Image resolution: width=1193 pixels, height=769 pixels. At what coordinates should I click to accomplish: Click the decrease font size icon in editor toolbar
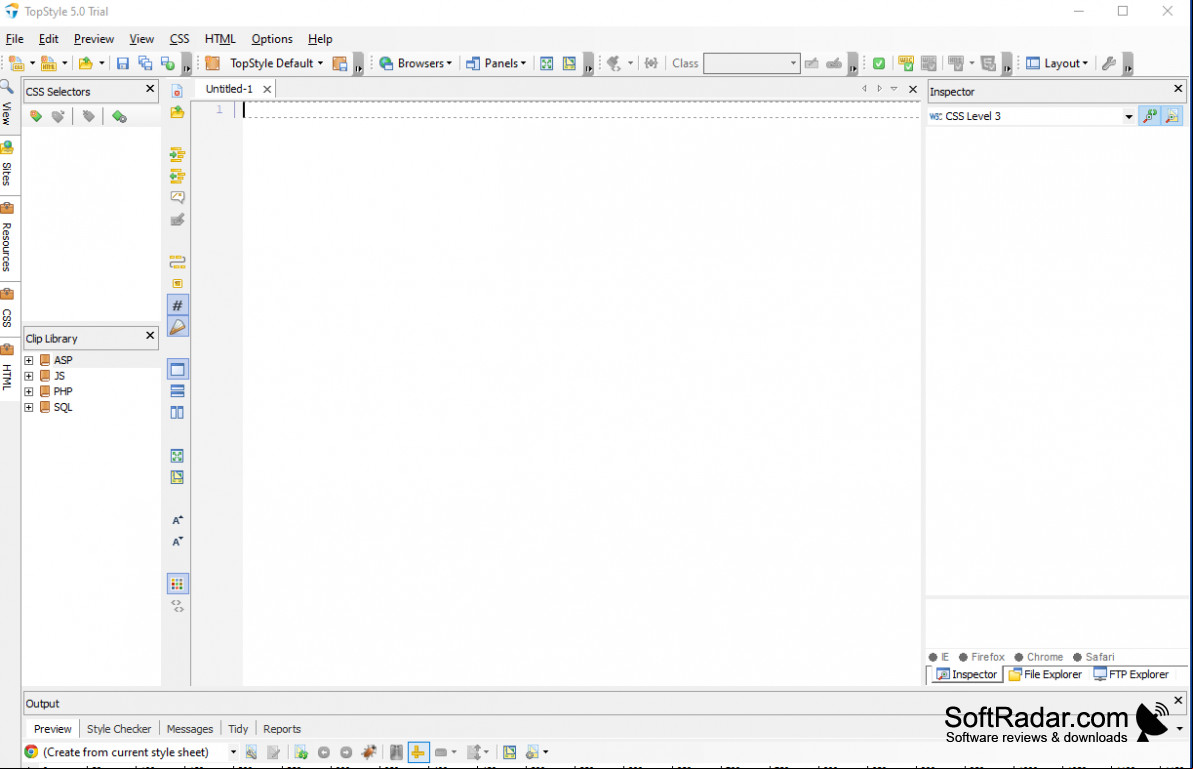[177, 542]
